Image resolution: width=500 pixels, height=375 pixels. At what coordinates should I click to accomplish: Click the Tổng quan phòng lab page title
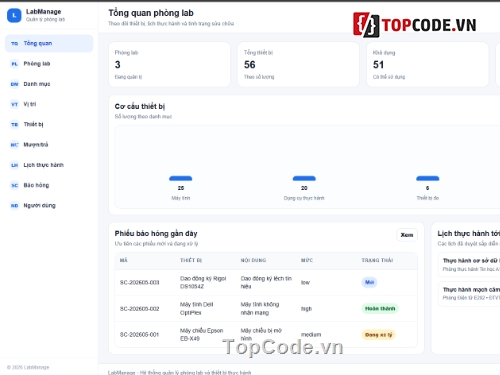coord(151,13)
